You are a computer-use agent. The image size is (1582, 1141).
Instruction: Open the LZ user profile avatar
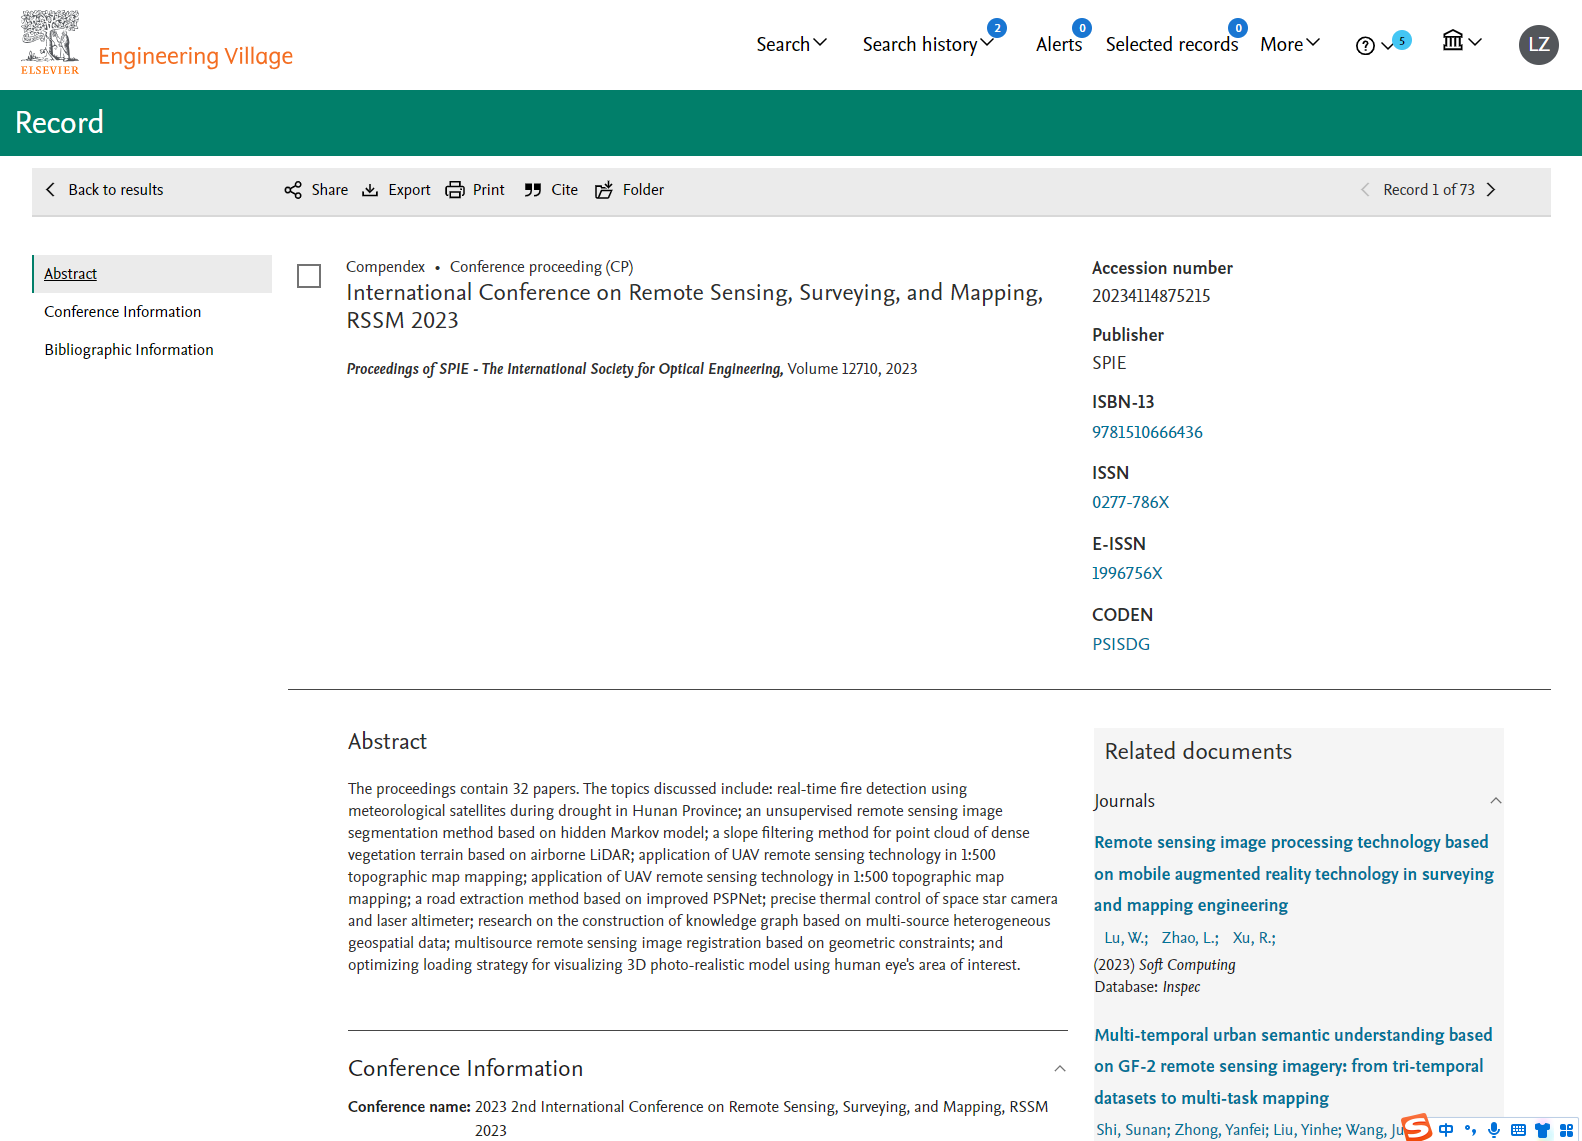pyautogui.click(x=1538, y=45)
